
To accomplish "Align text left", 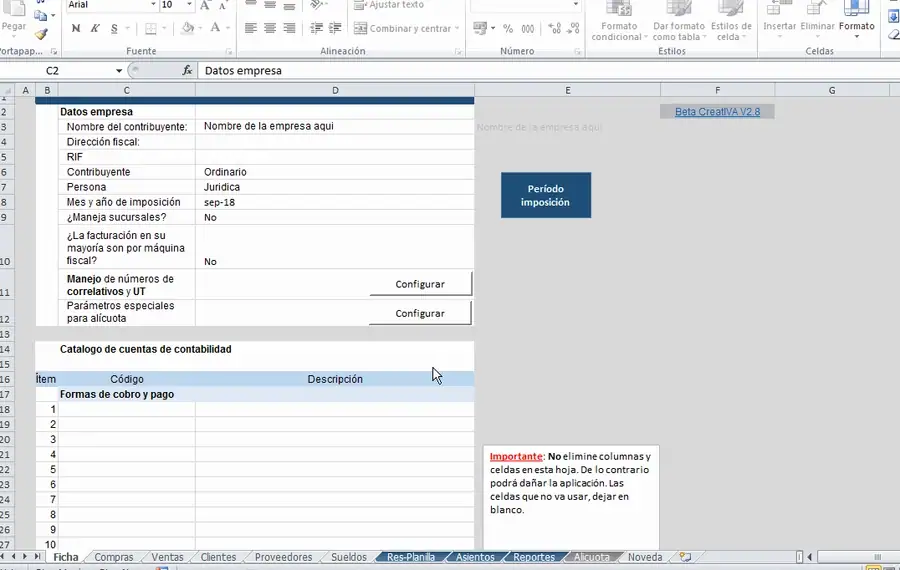I will [x=251, y=28].
